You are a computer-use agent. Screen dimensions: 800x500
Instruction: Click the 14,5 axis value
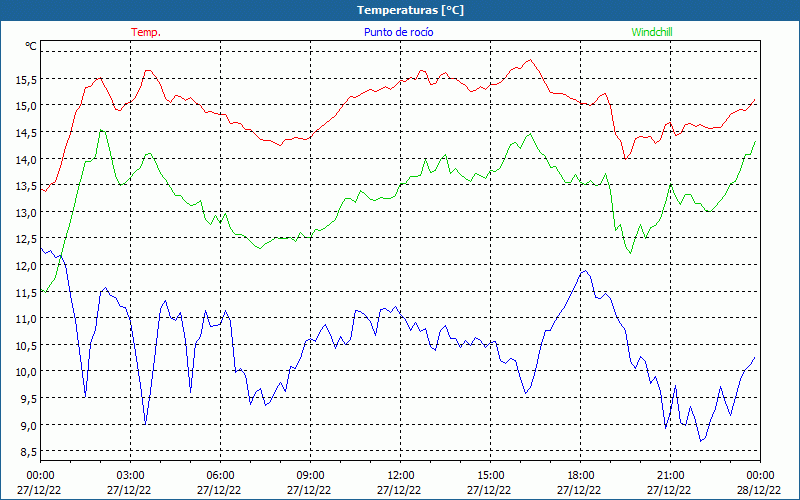(x=27, y=133)
